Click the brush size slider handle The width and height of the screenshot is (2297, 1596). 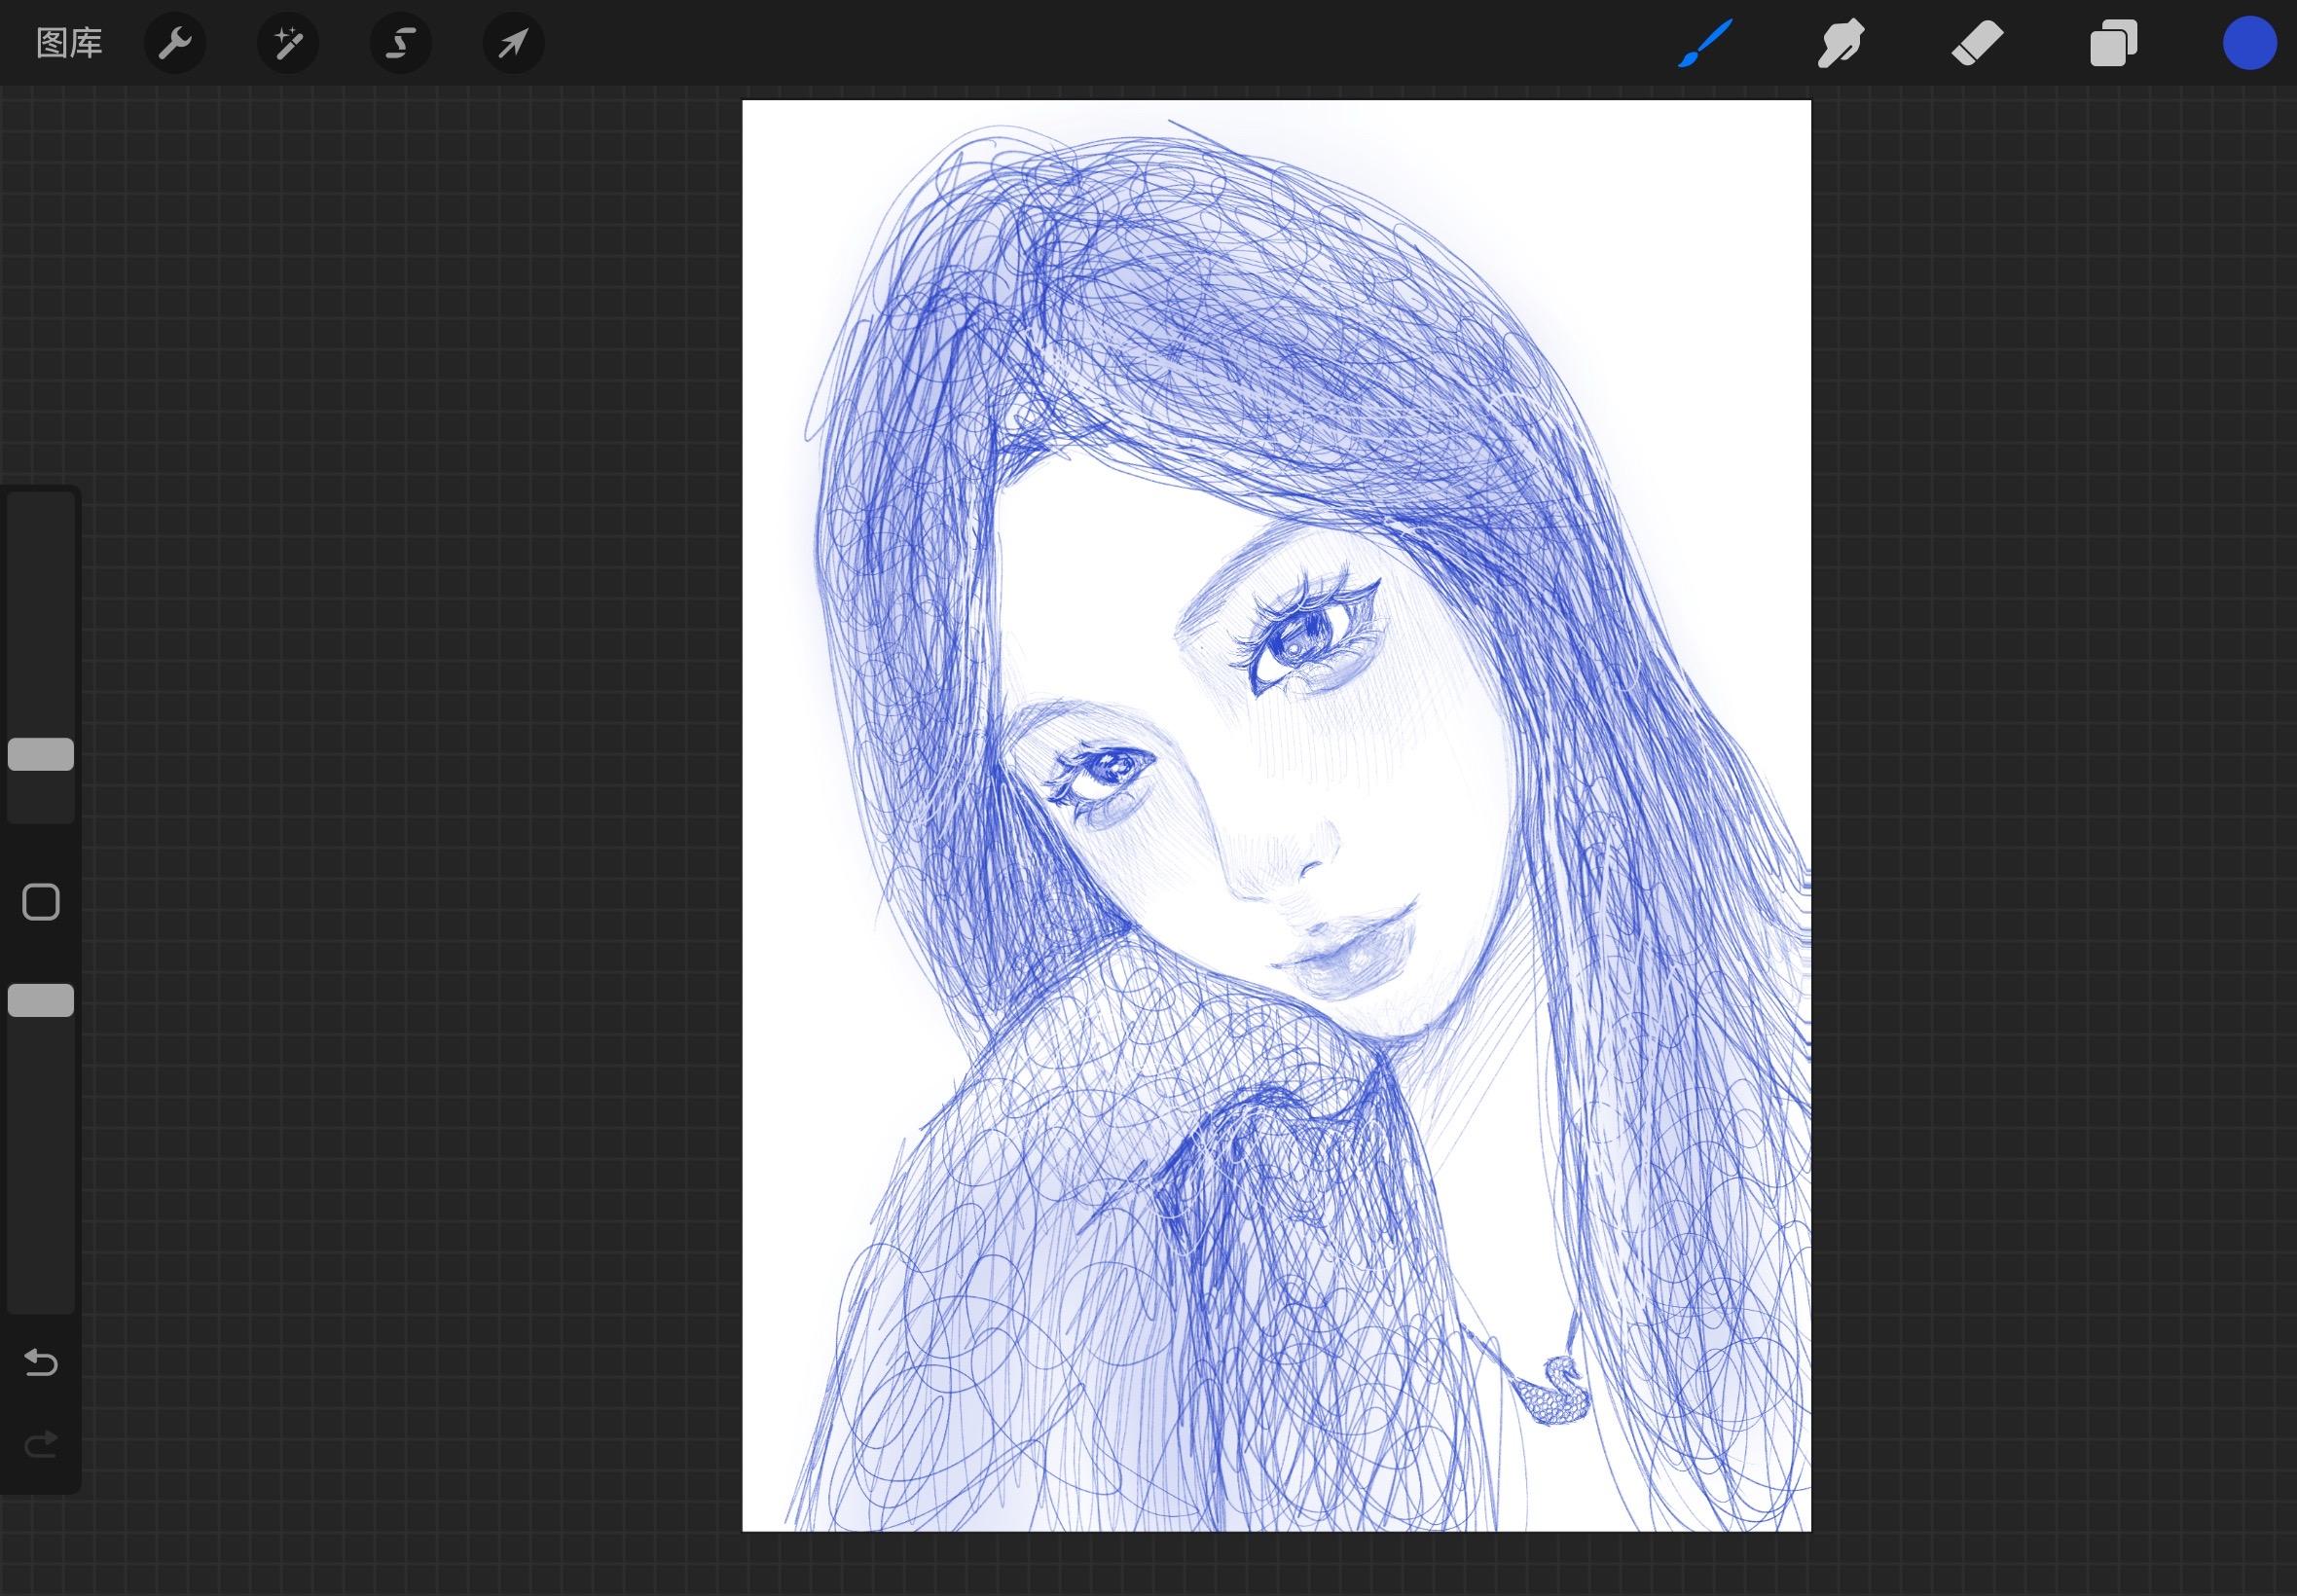[41, 755]
